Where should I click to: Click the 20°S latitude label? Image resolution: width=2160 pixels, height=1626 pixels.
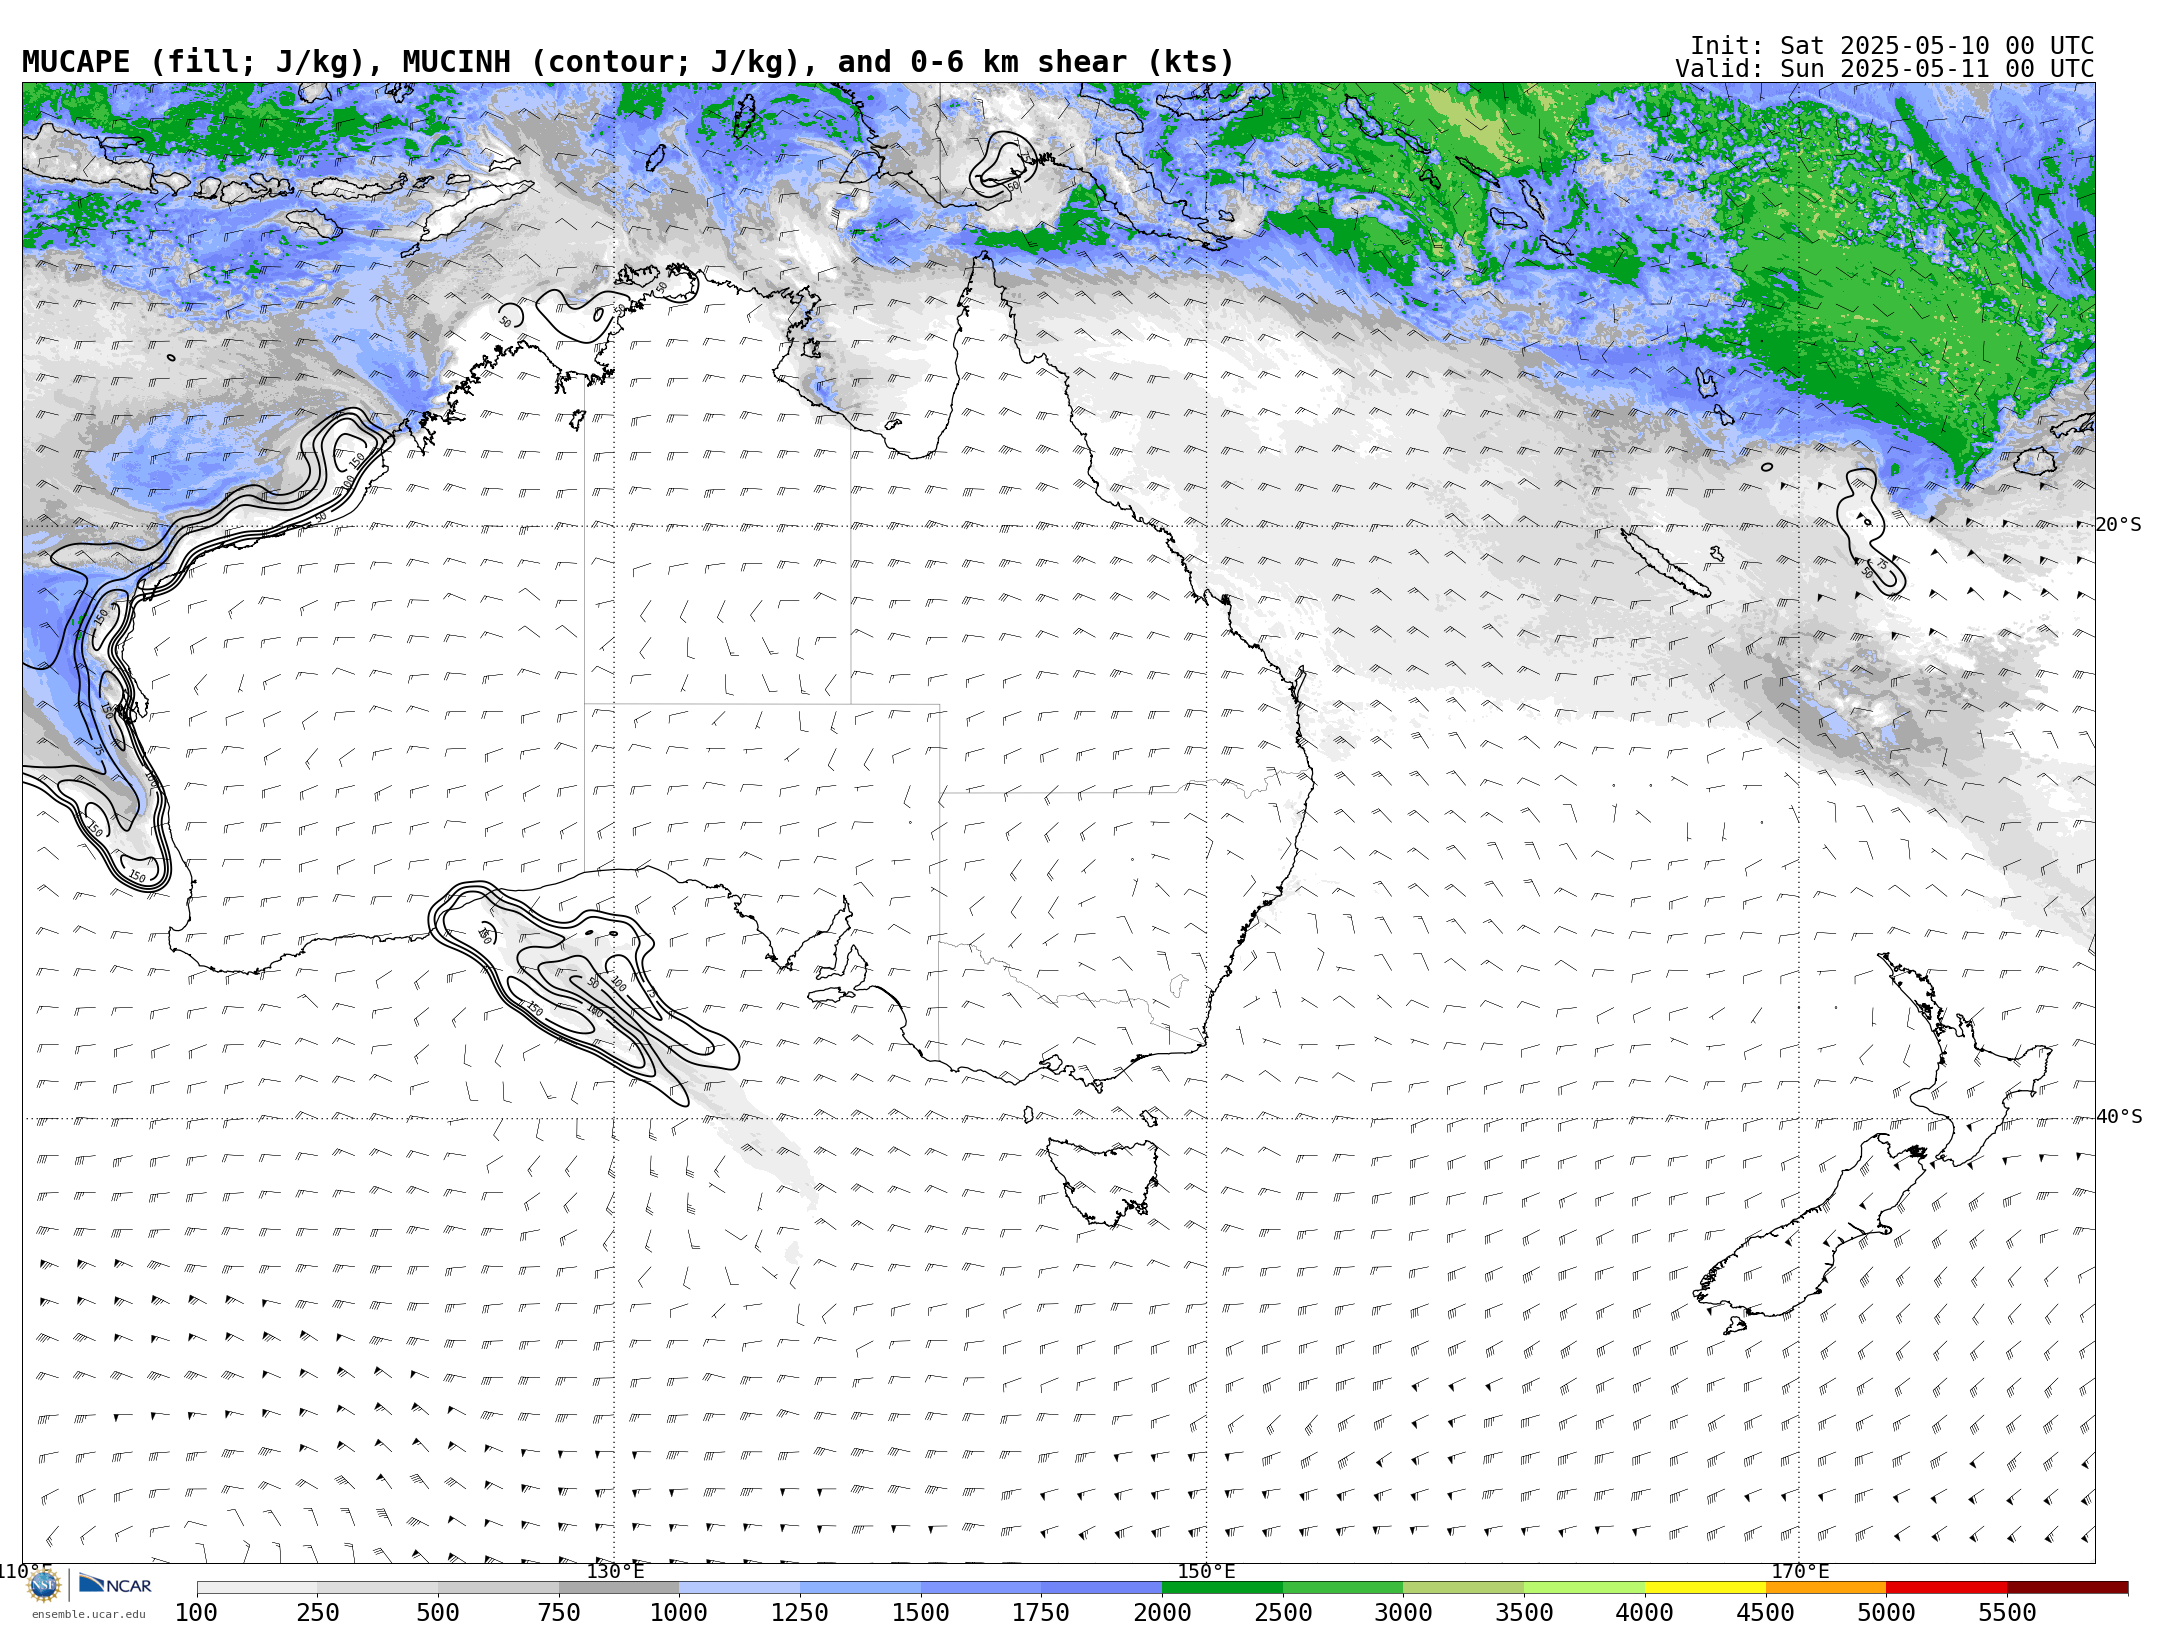[2119, 525]
